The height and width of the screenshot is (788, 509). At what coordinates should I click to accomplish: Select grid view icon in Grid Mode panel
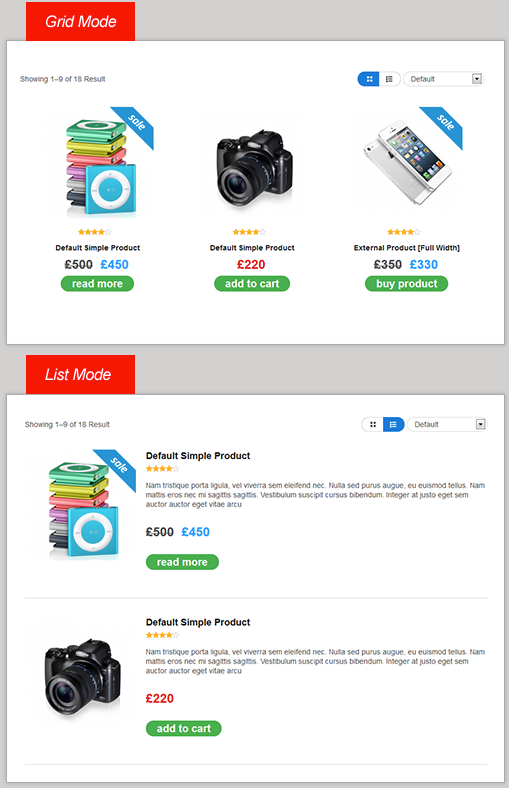pos(369,79)
